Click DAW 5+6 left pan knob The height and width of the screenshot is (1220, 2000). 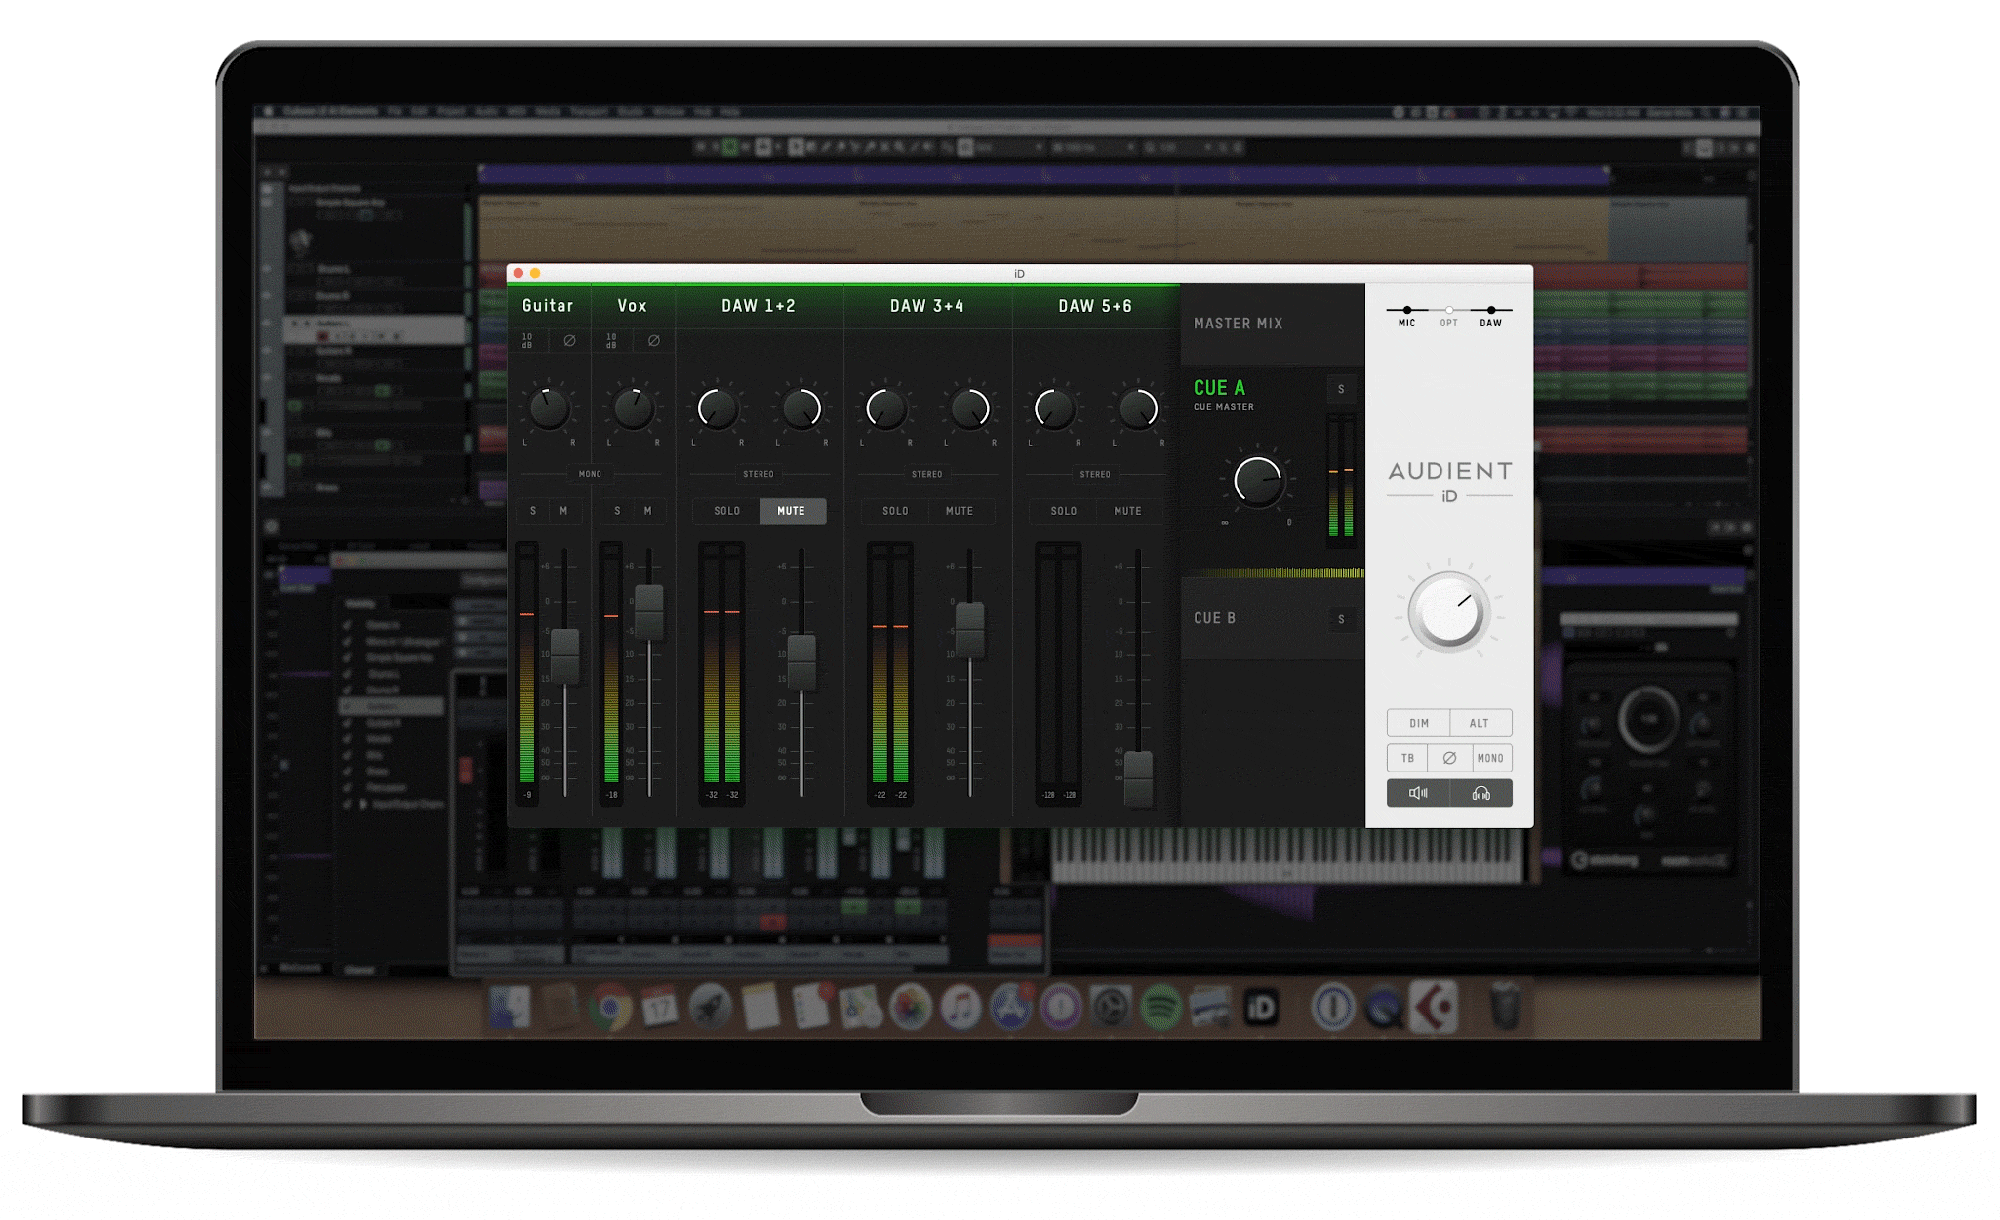(1054, 408)
